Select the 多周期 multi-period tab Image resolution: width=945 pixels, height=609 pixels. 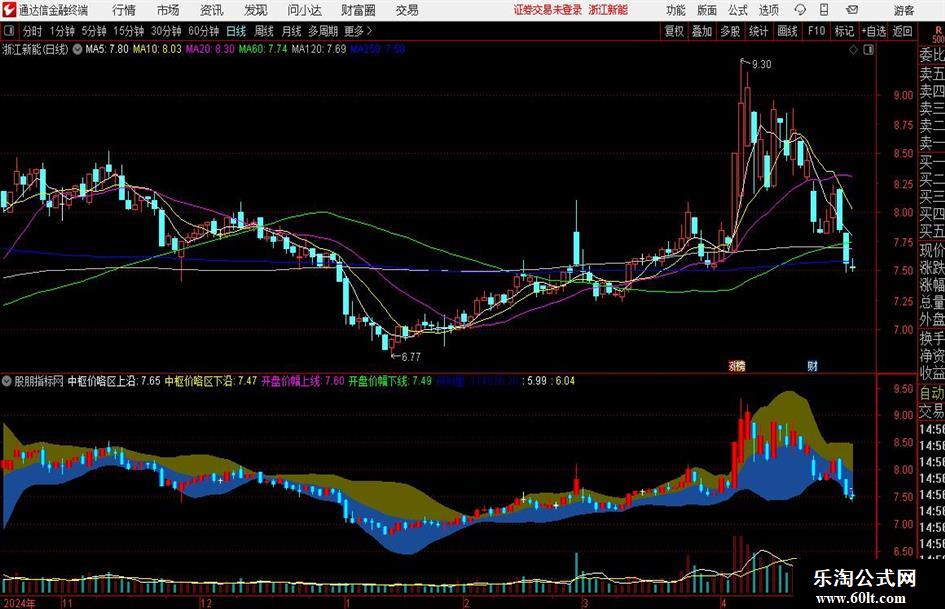tap(323, 31)
